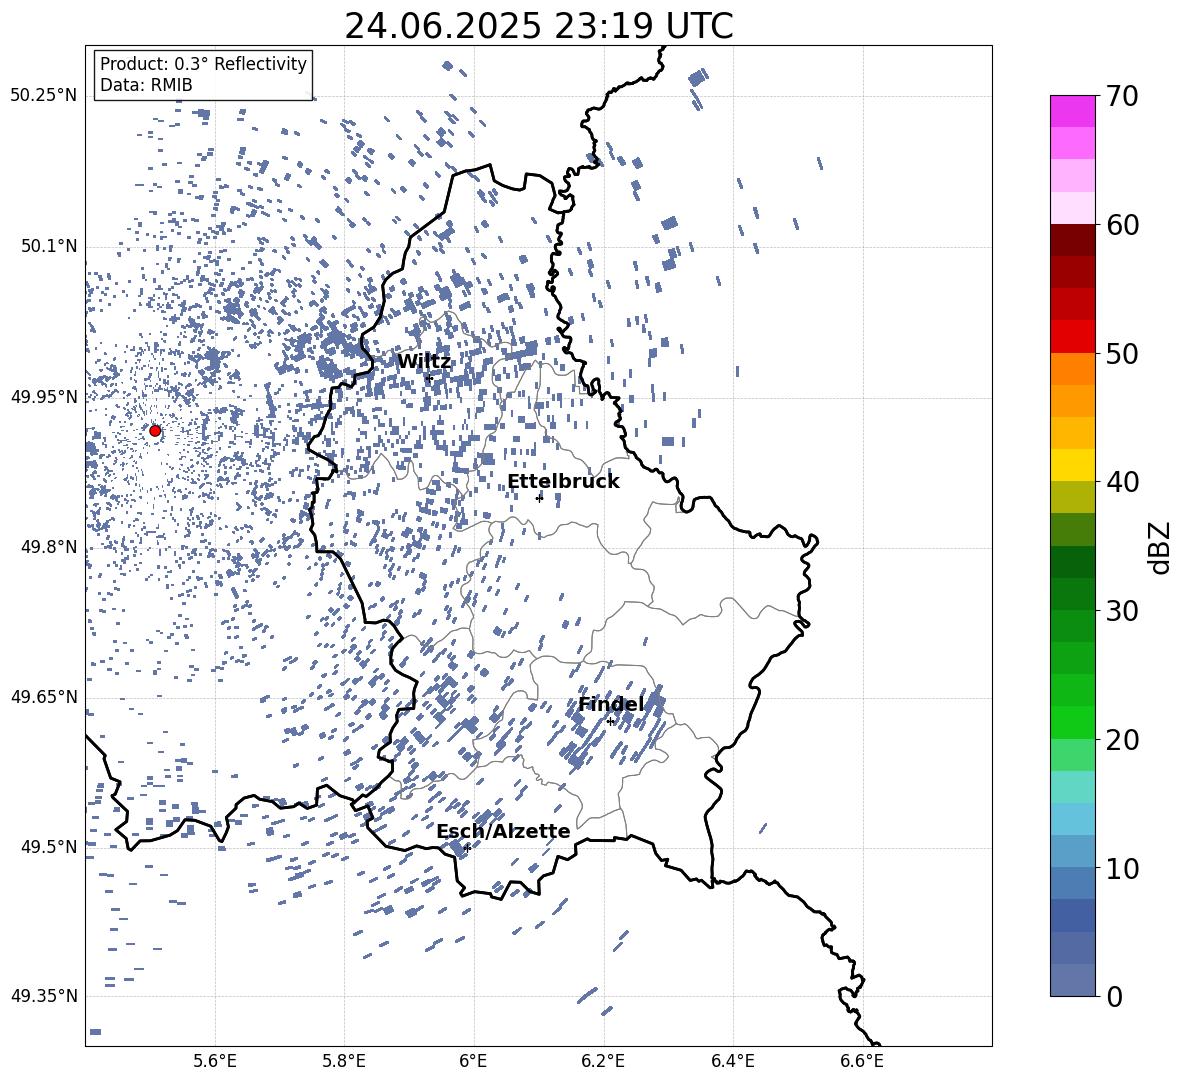This screenshot has width=1184, height=1081.
Task: Click the 49.95°N latitude label
Action: tap(44, 396)
